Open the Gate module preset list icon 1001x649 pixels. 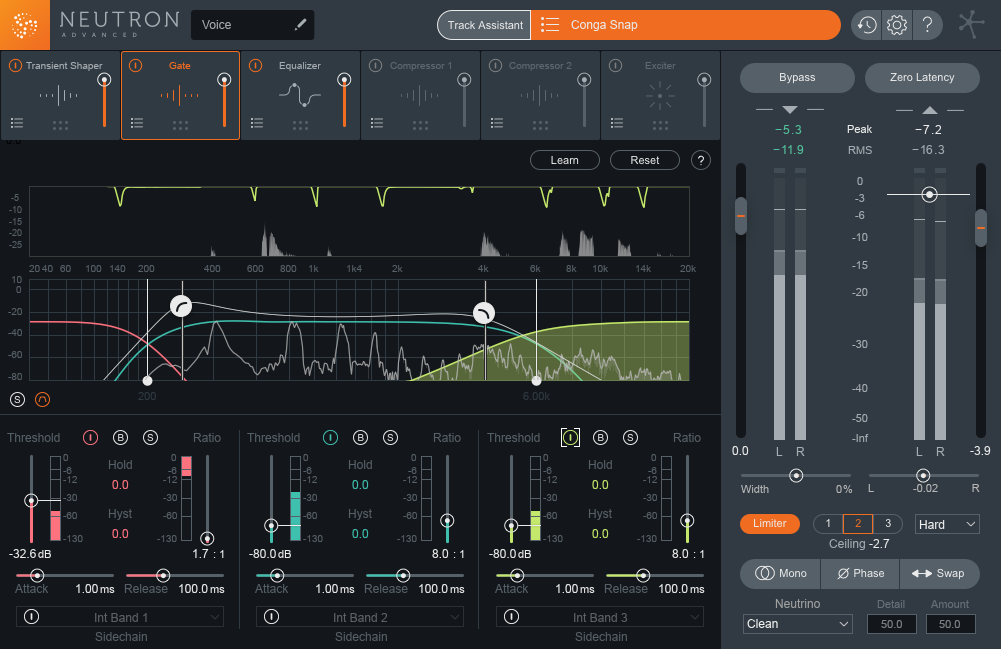point(137,123)
